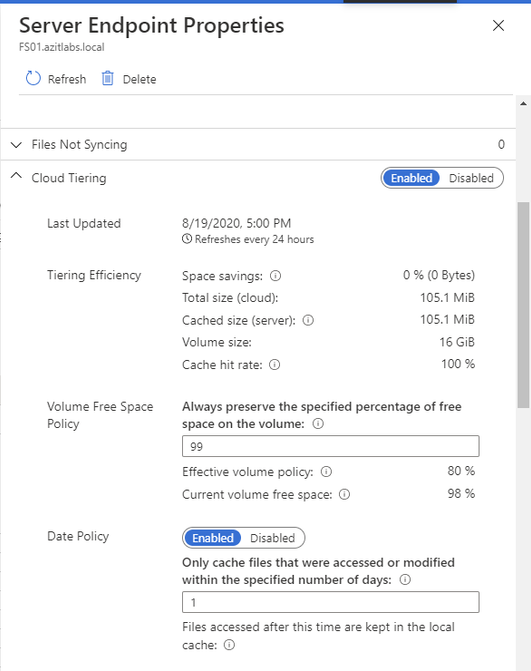Set Cloud Tiering to Enabled

411,178
